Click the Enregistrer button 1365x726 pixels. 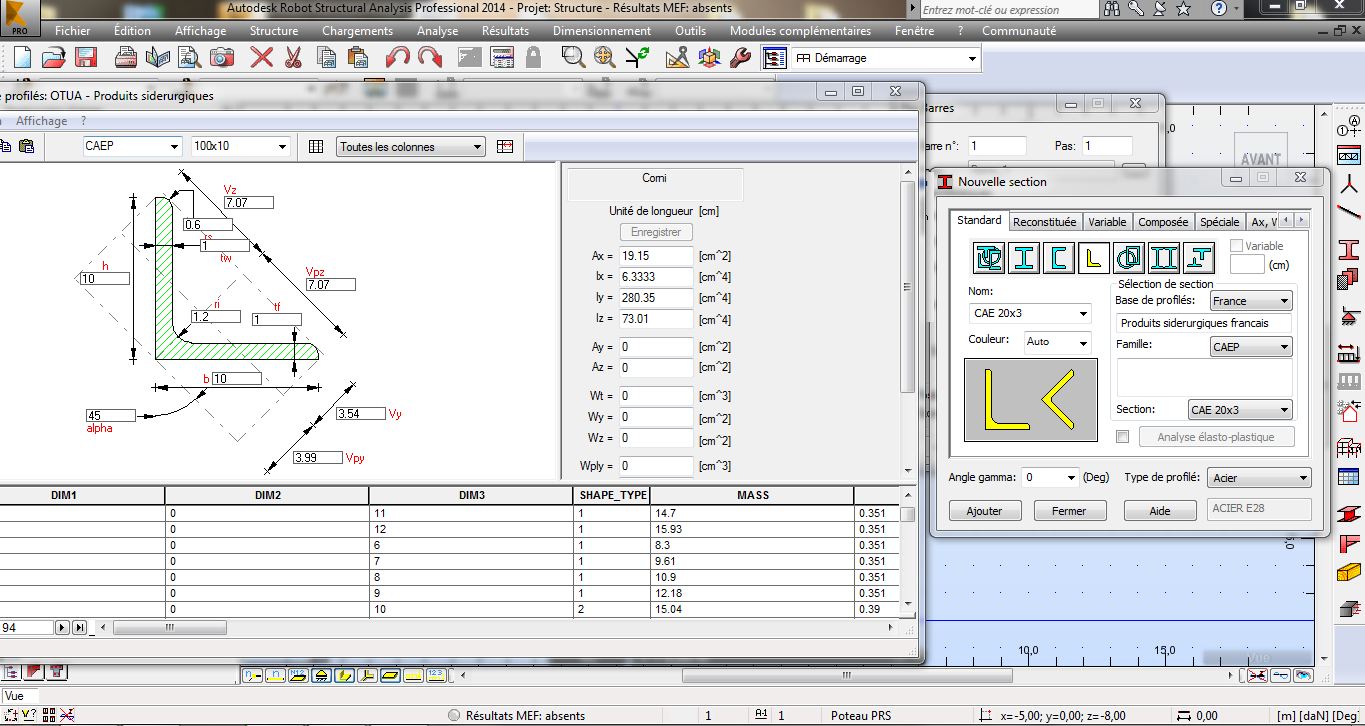[x=656, y=232]
